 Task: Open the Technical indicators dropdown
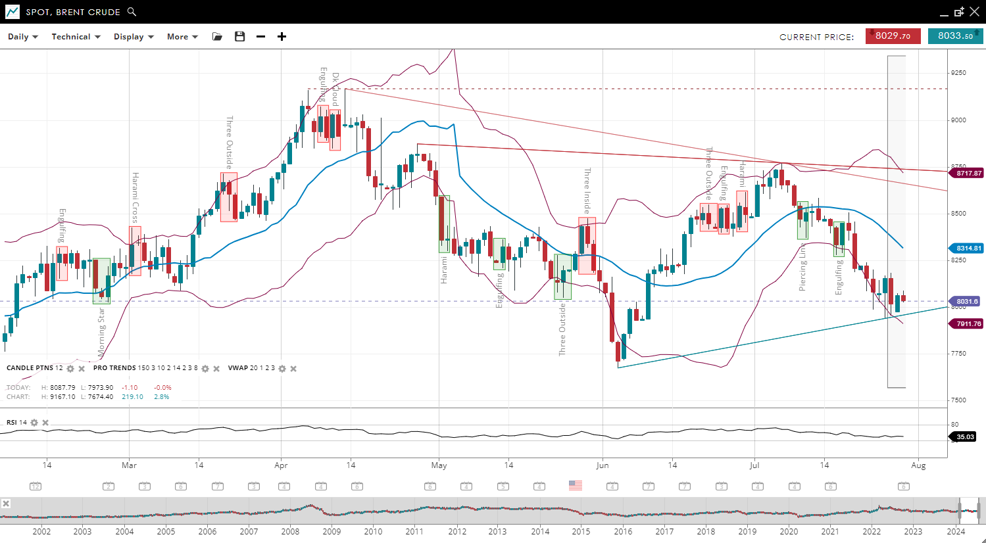click(x=76, y=37)
